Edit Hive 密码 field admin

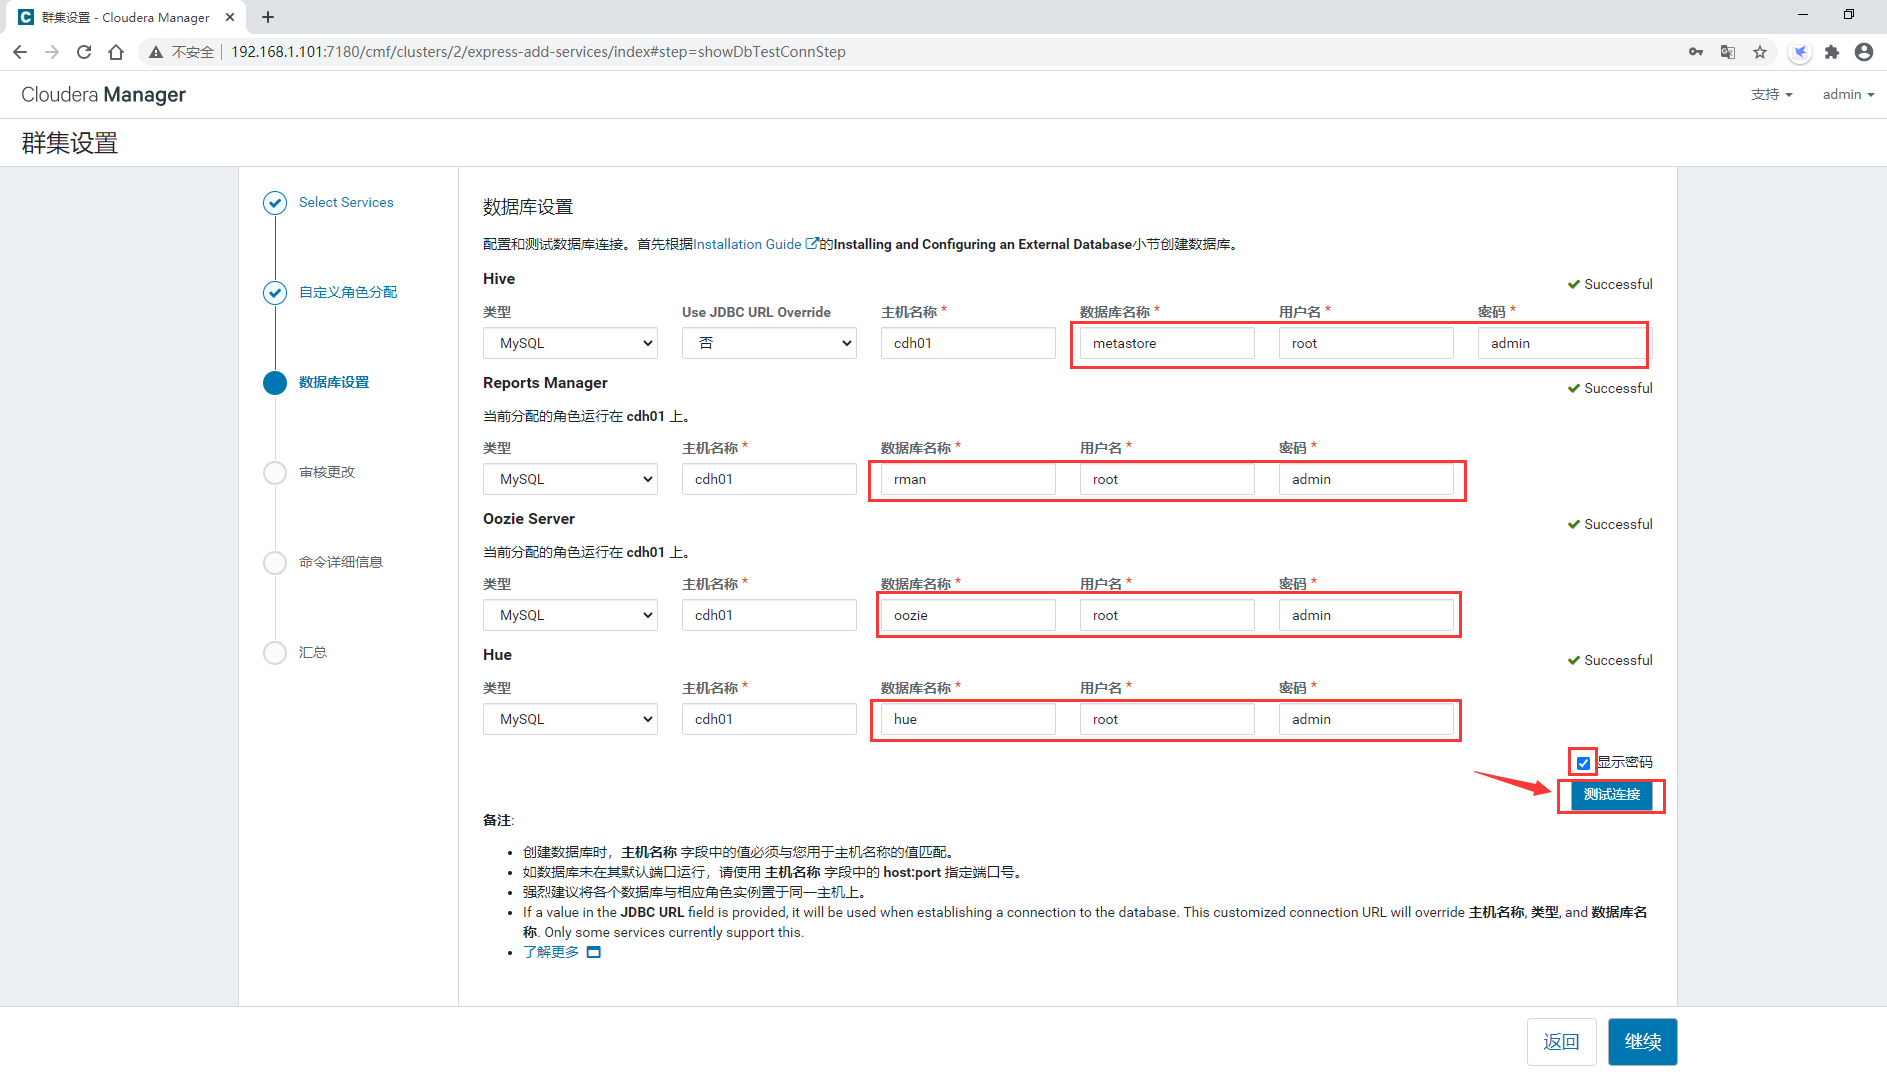(1565, 343)
